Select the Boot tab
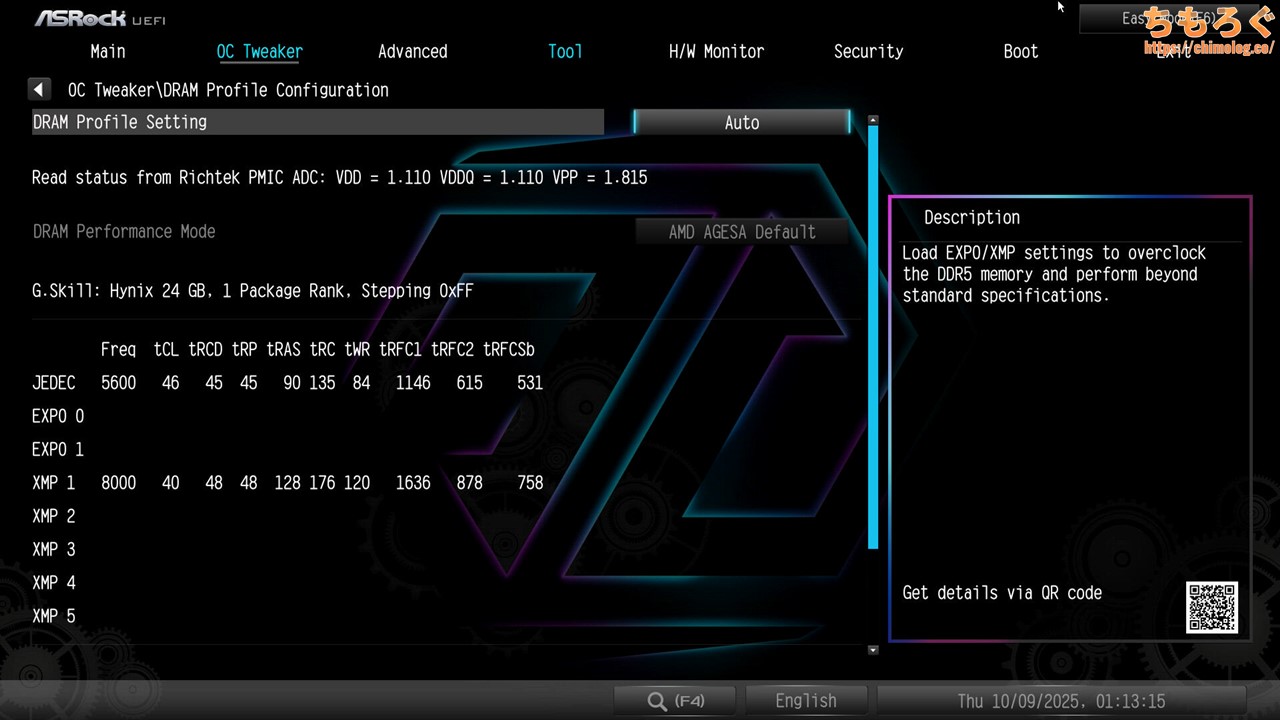This screenshot has height=720, width=1280. pyautogui.click(x=1020, y=52)
